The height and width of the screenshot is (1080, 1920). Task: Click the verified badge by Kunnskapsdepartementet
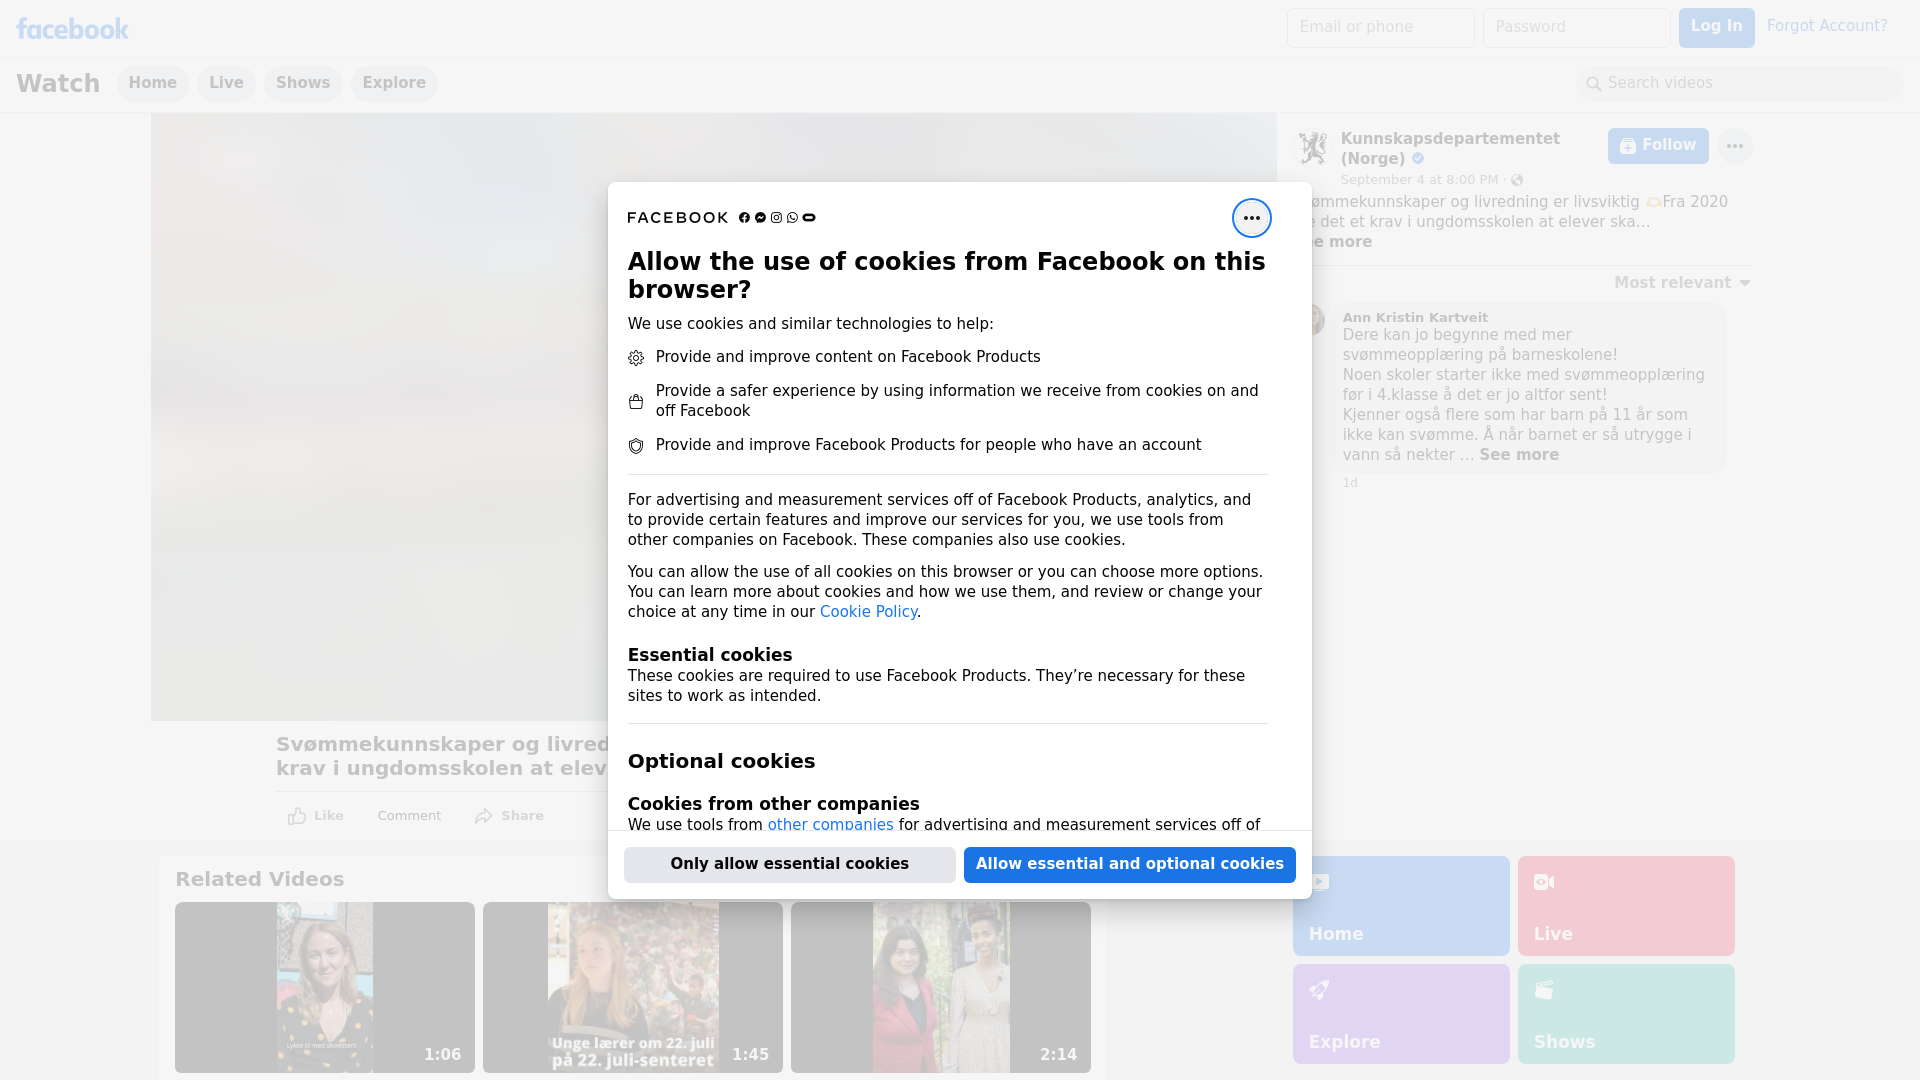click(x=1418, y=159)
